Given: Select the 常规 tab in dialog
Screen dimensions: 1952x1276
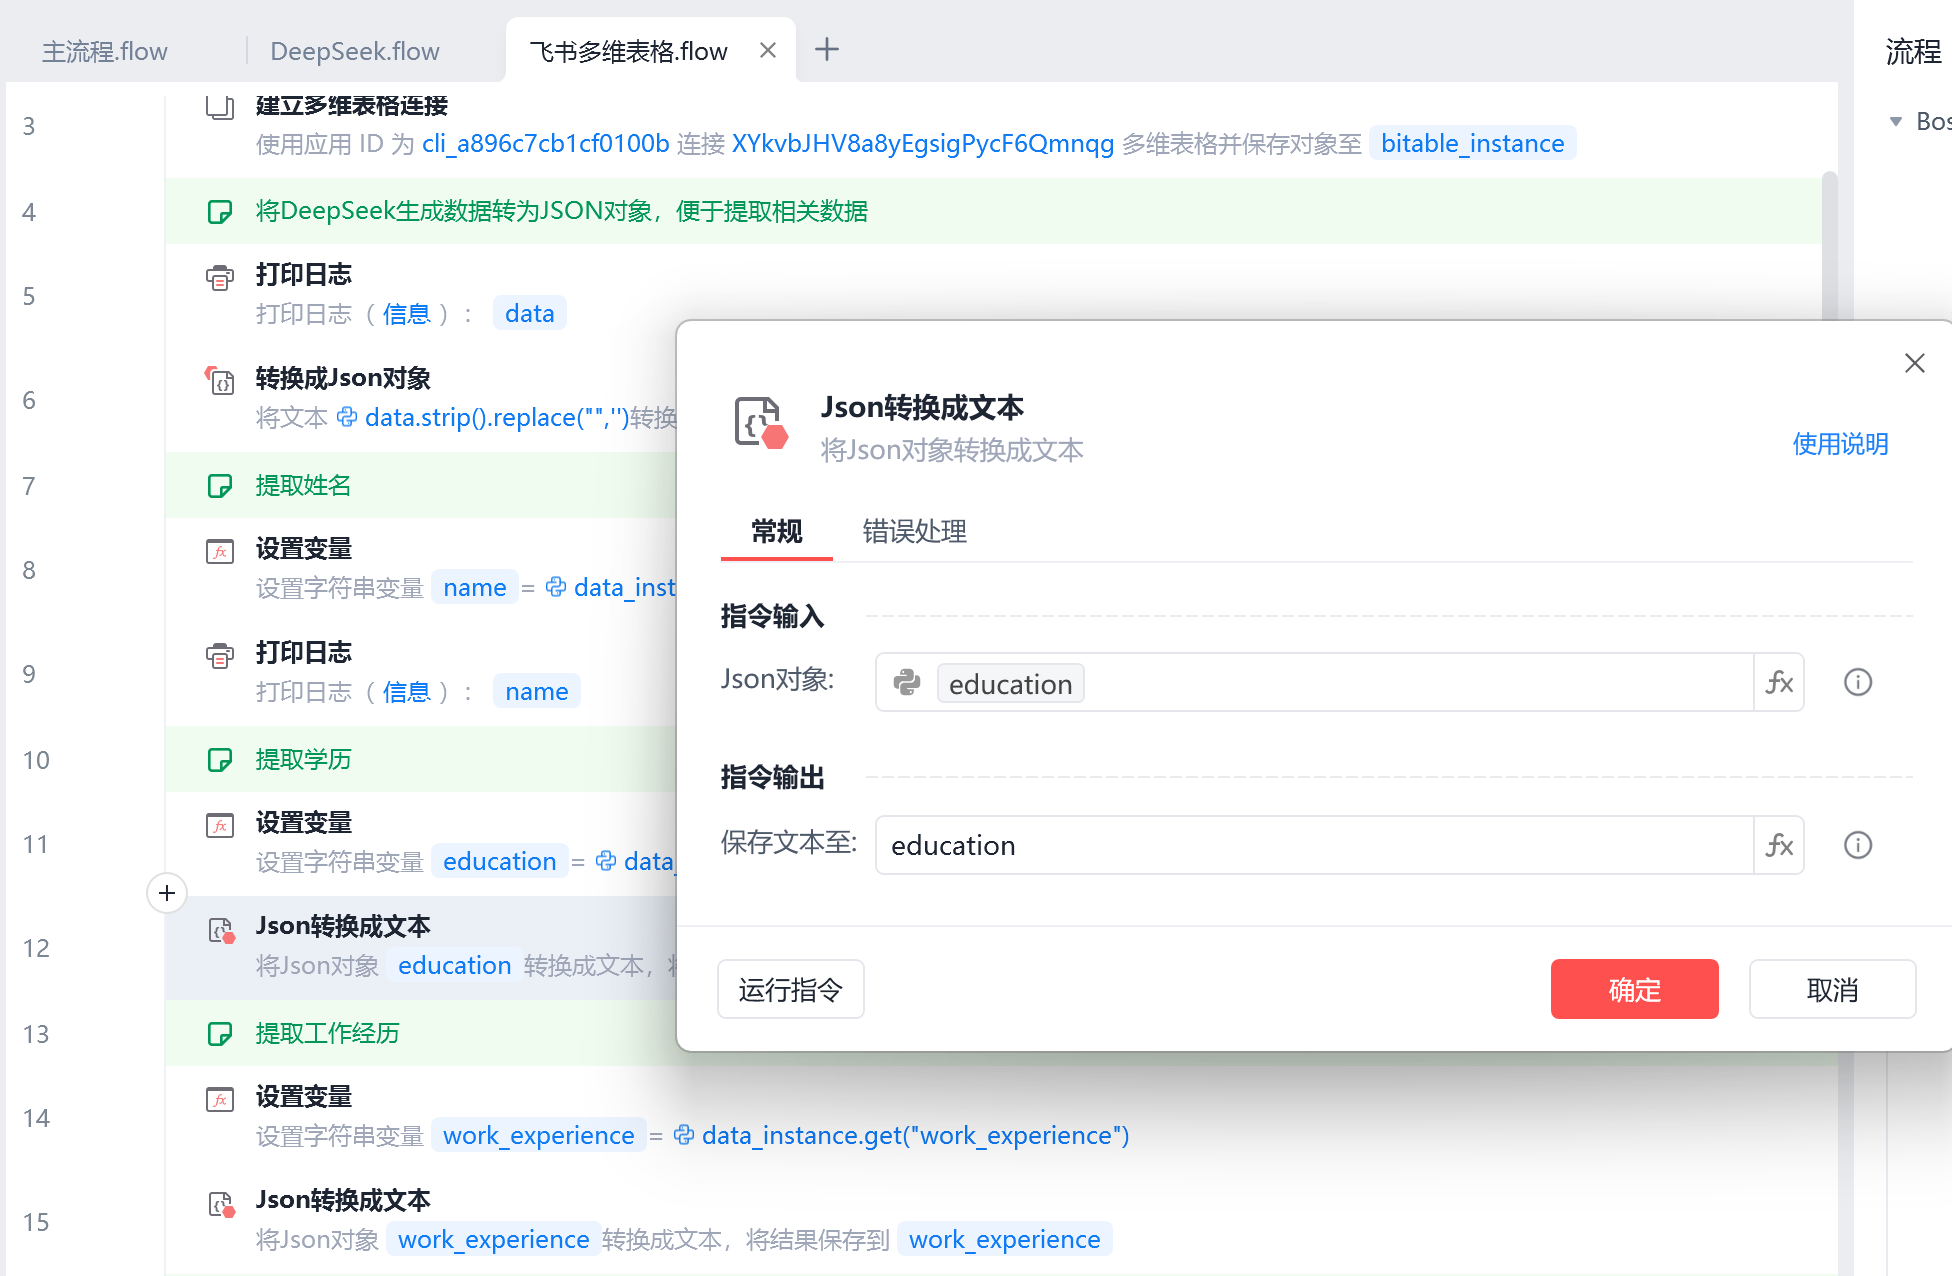Looking at the screenshot, I should pyautogui.click(x=776, y=531).
